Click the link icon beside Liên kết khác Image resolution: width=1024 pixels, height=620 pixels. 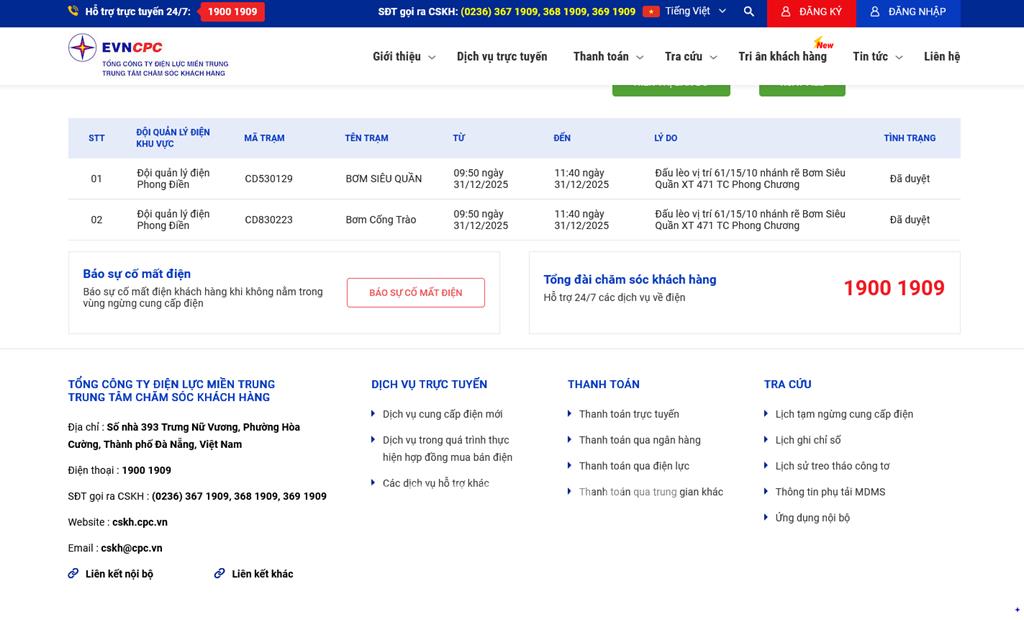tap(220, 574)
